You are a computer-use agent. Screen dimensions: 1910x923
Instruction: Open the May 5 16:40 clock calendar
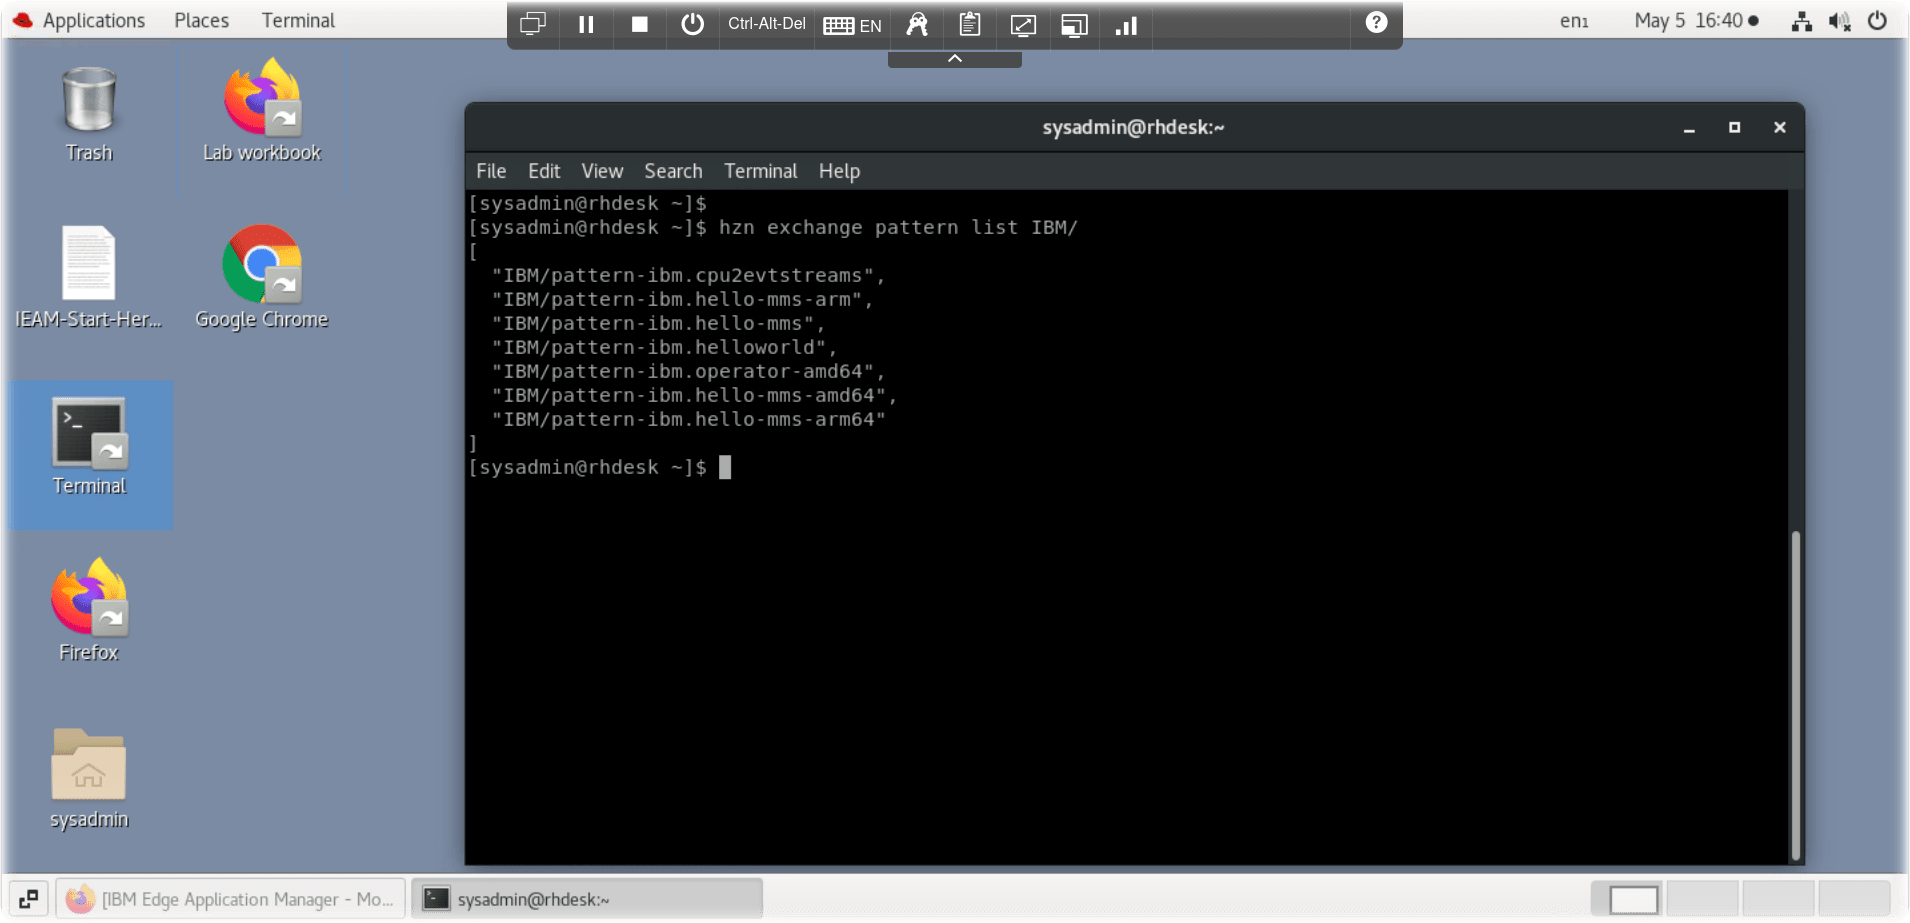[1696, 20]
